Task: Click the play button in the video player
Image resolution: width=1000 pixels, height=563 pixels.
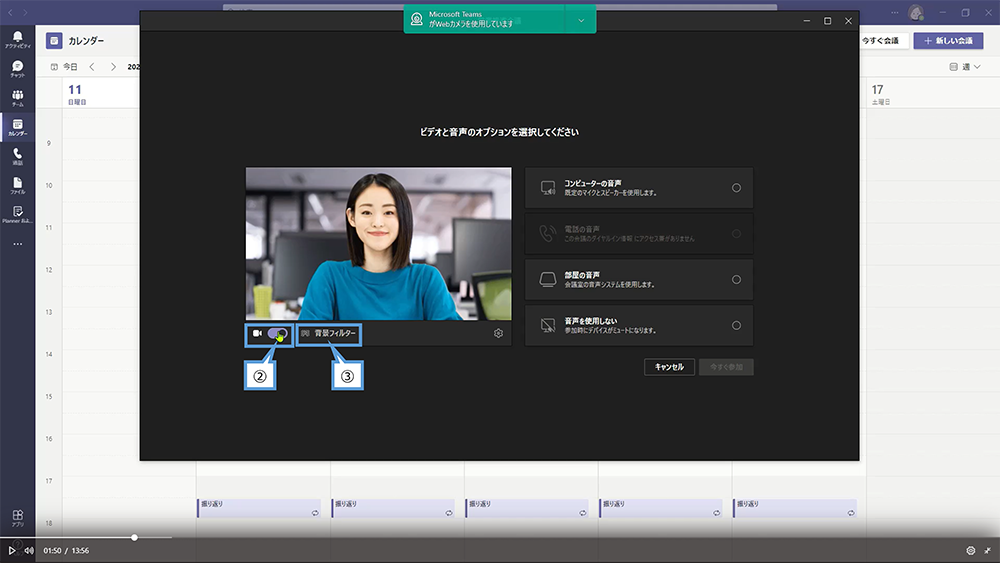Action: (x=11, y=550)
